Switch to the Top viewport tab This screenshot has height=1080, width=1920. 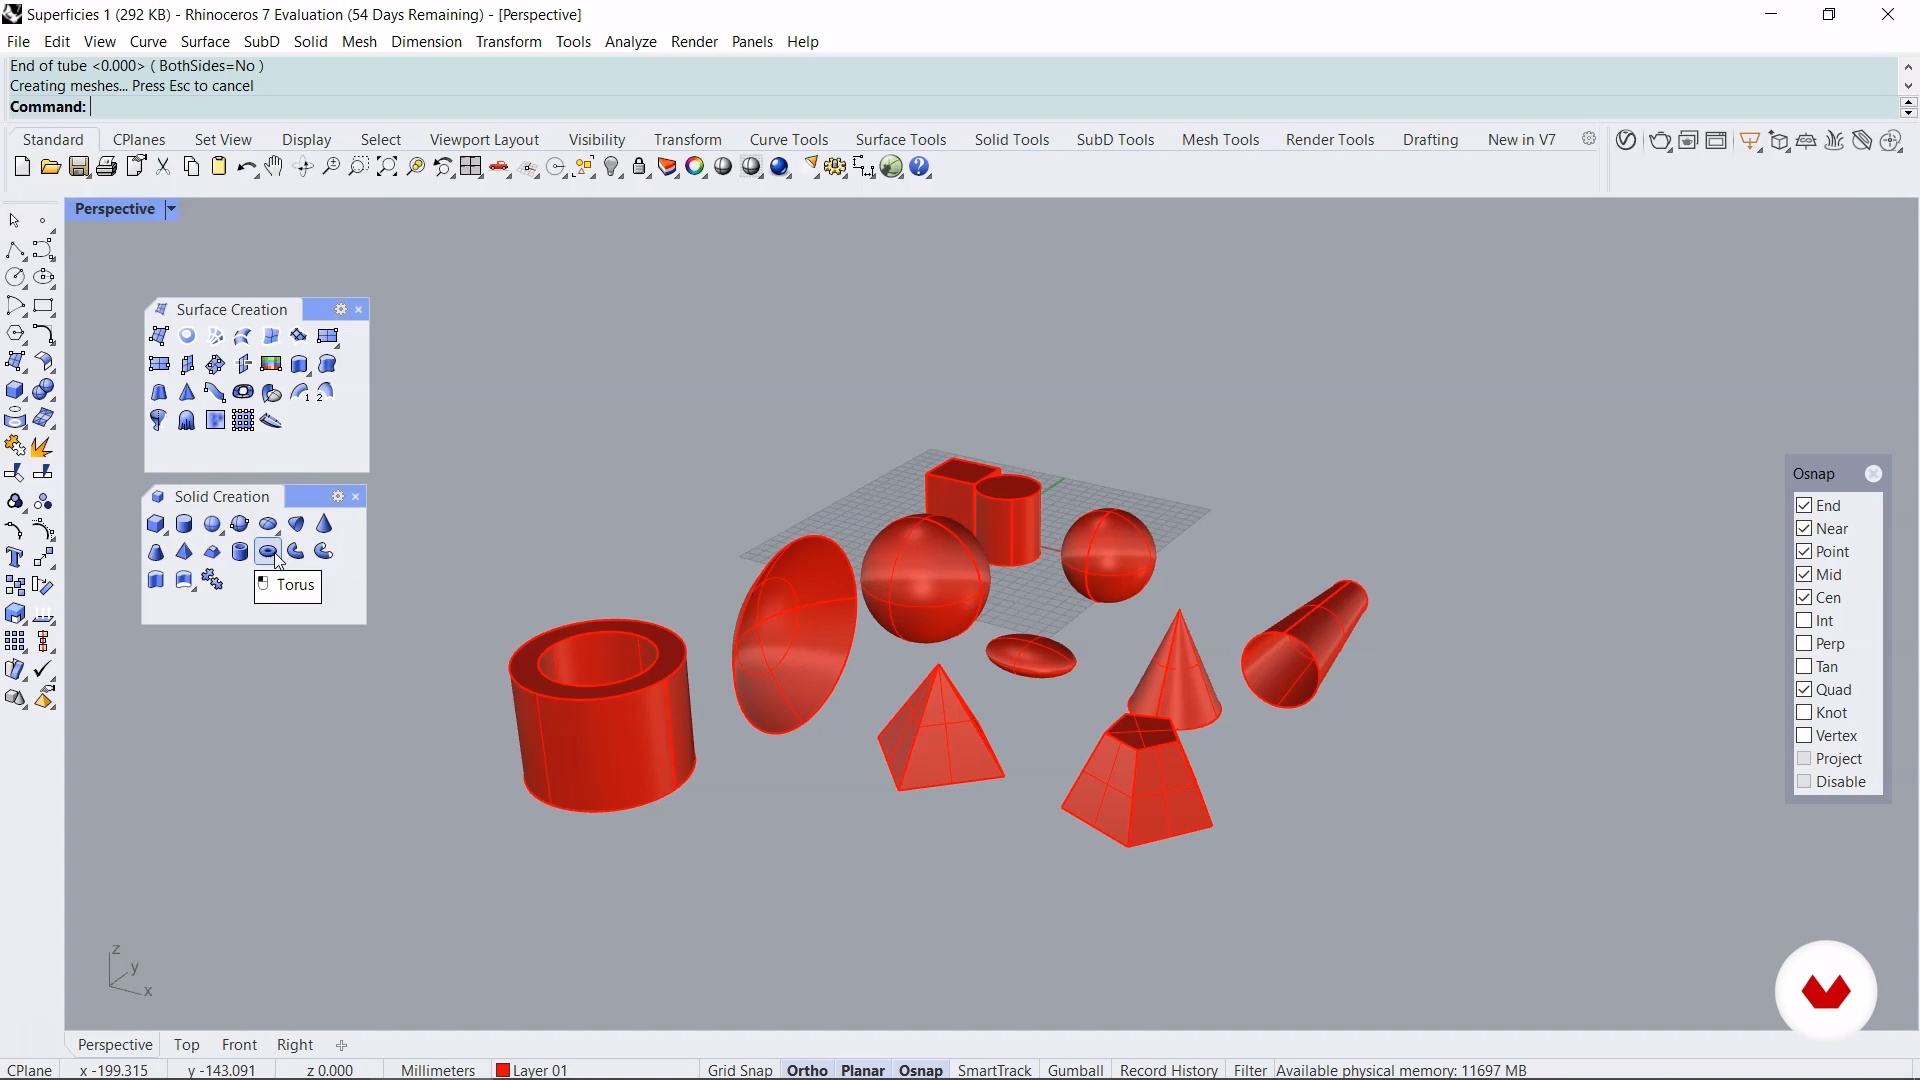[187, 1045]
